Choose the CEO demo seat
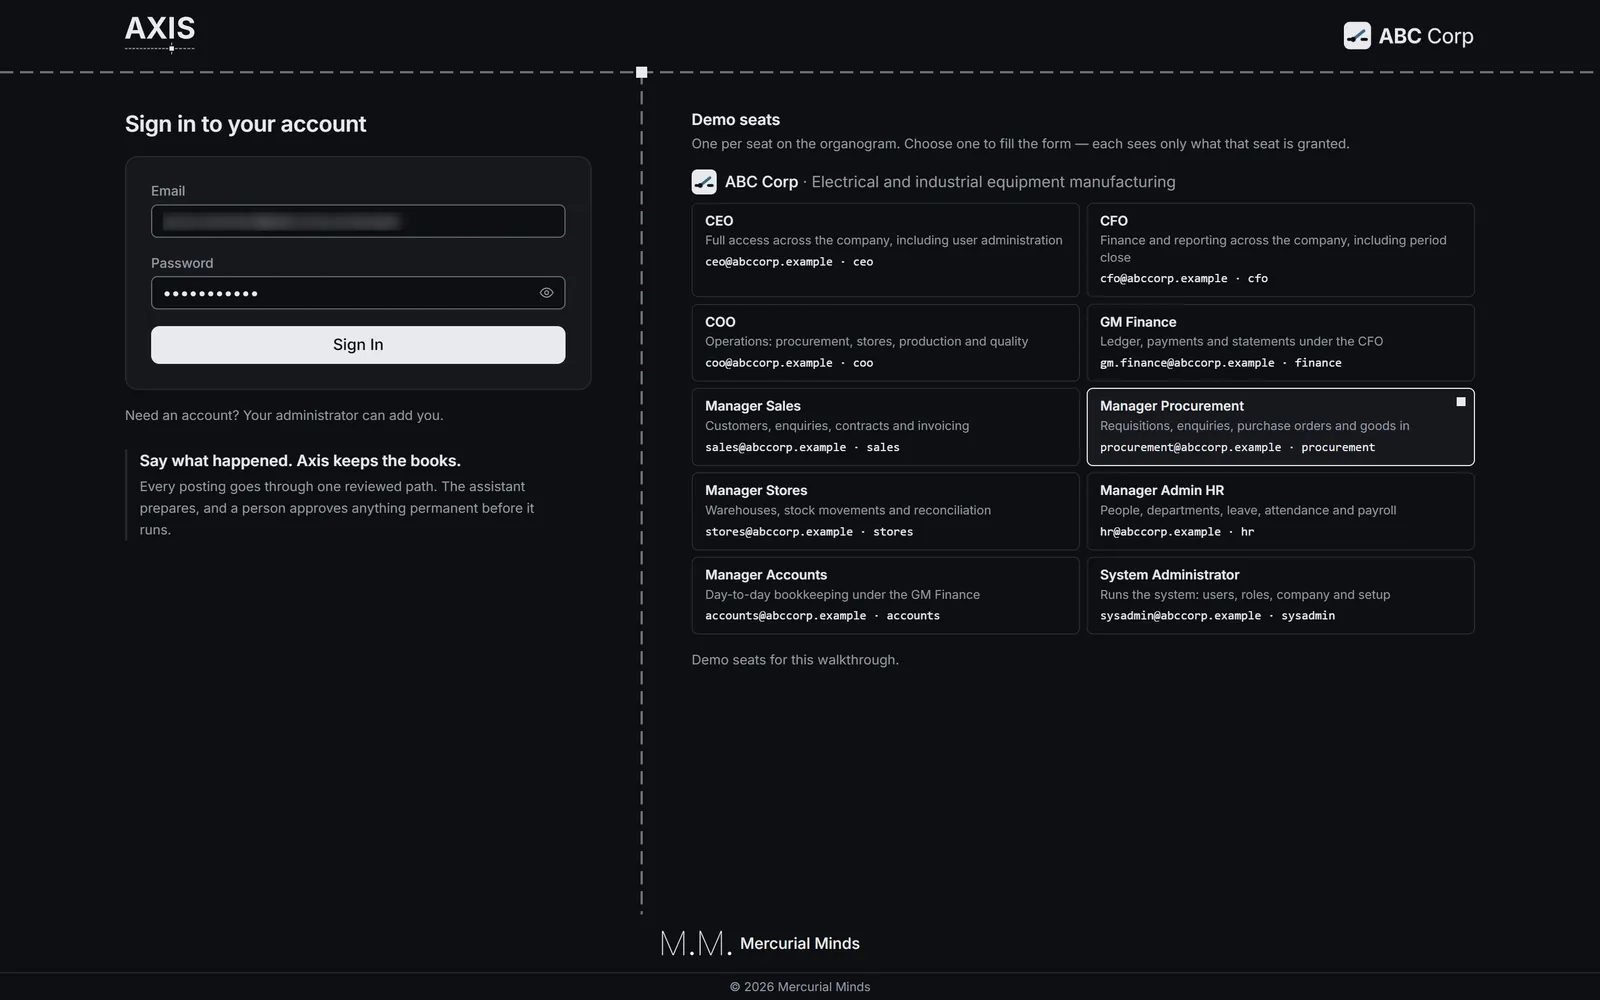Screen dimensions: 1600x1000 pos(885,250)
